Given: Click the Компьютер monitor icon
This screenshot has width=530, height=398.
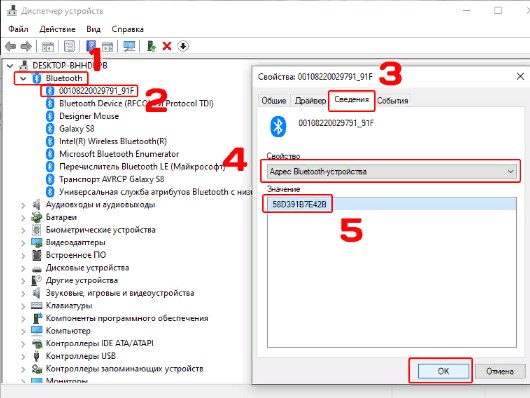Looking at the screenshot, I should pyautogui.click(x=36, y=331).
